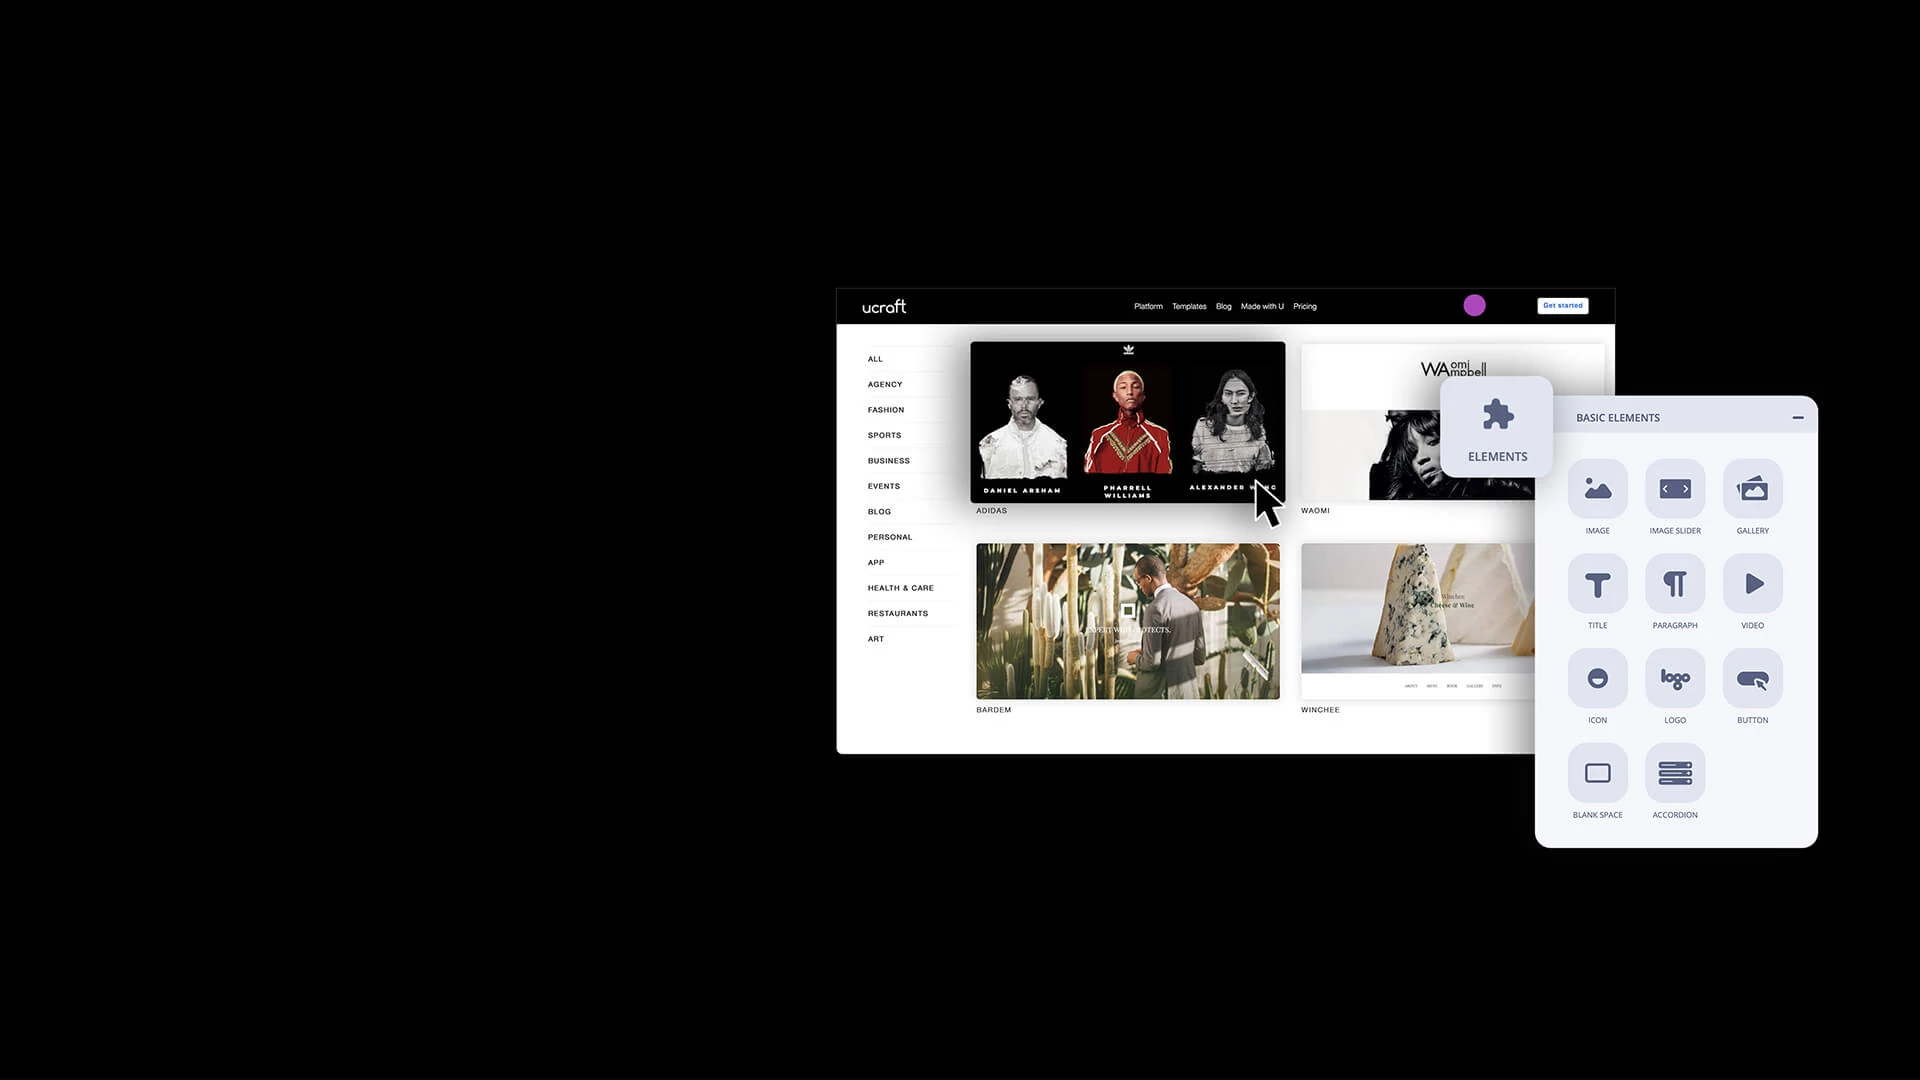Click the purple circle in header
This screenshot has width=1920, height=1080.
coord(1474,306)
